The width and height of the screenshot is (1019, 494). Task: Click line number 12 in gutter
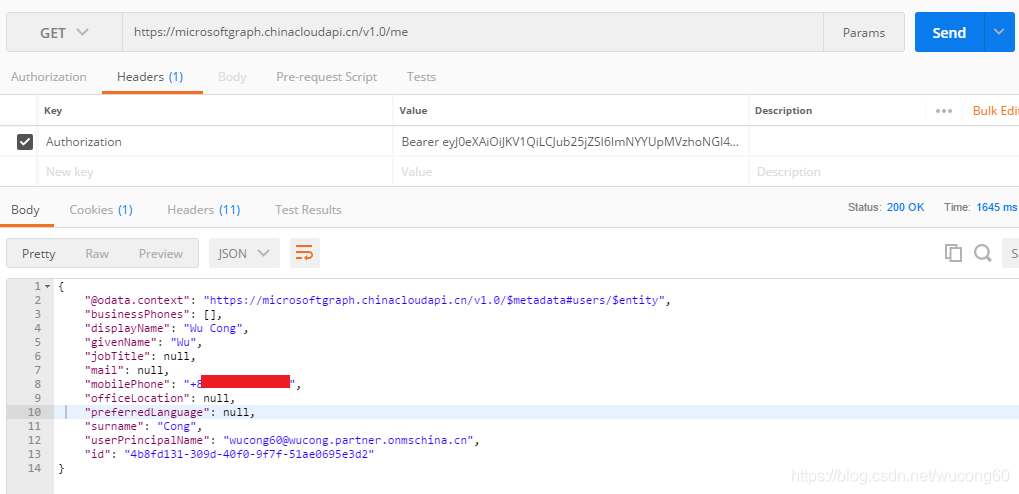coord(34,440)
